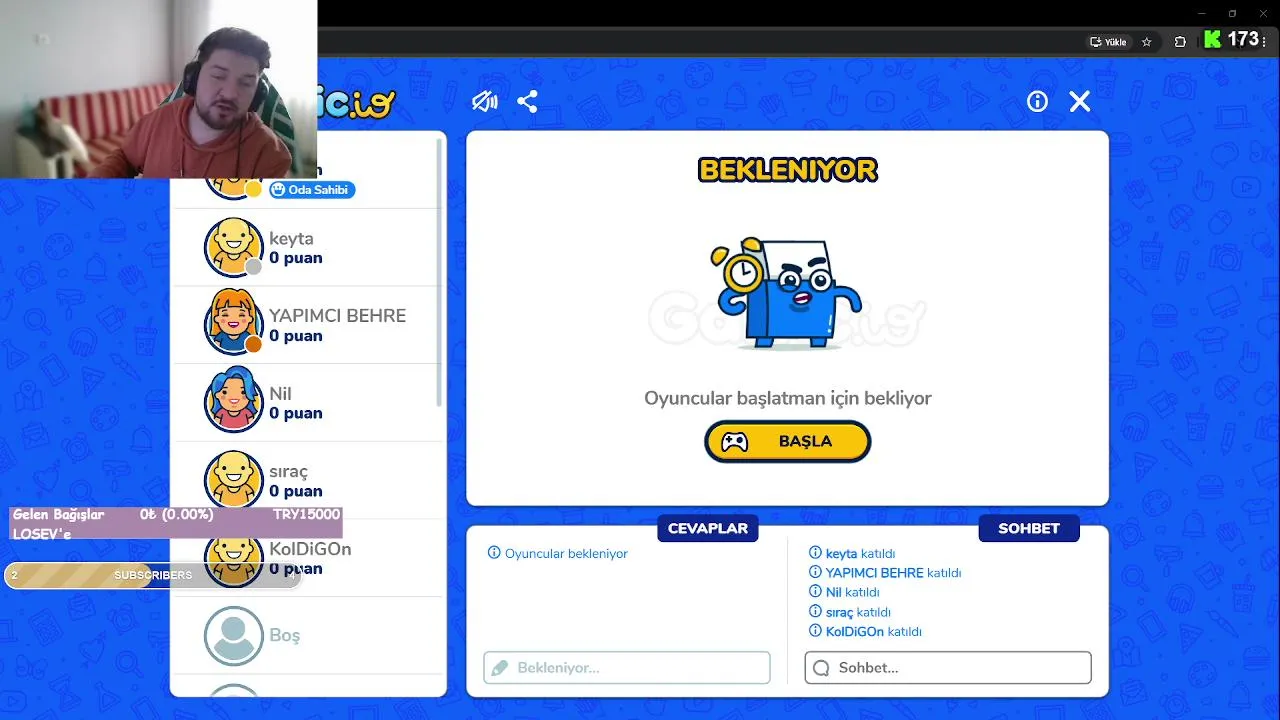Select player name YAPIMCI BEHRE
The height and width of the screenshot is (720, 1280).
point(337,316)
